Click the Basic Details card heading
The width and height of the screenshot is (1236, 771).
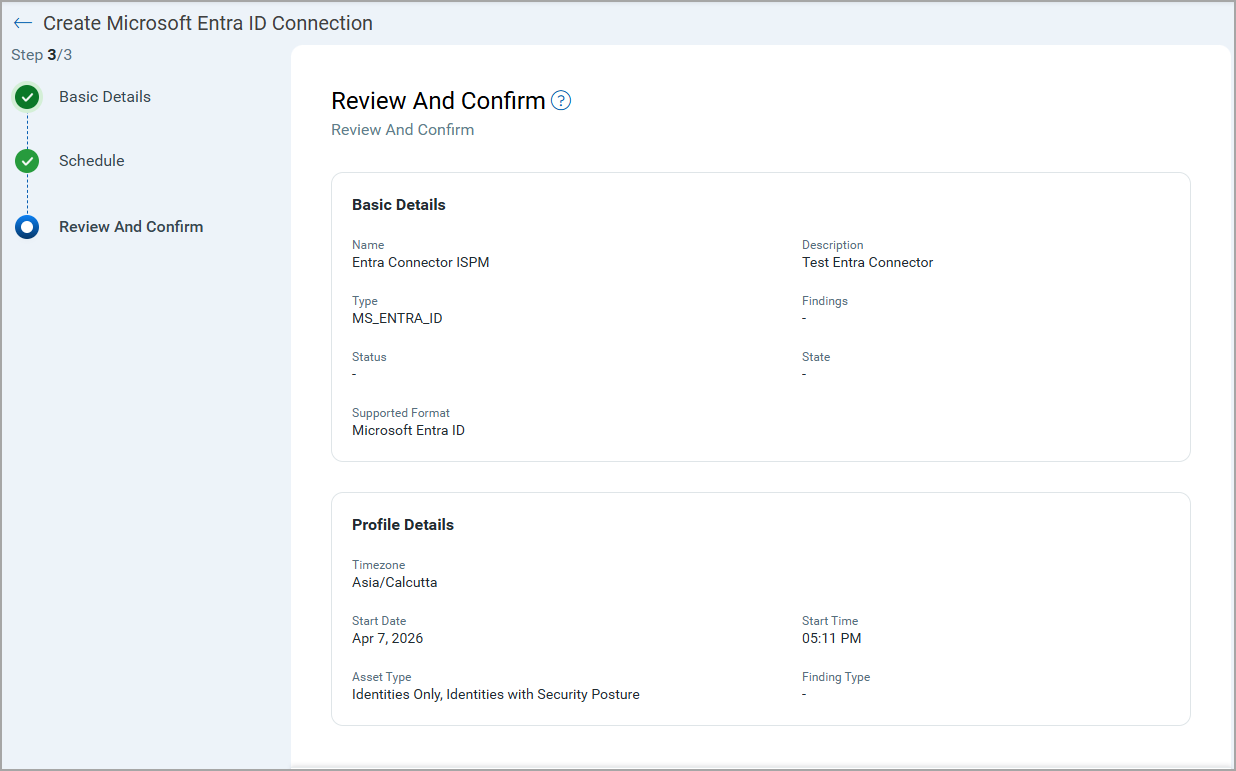tap(399, 205)
